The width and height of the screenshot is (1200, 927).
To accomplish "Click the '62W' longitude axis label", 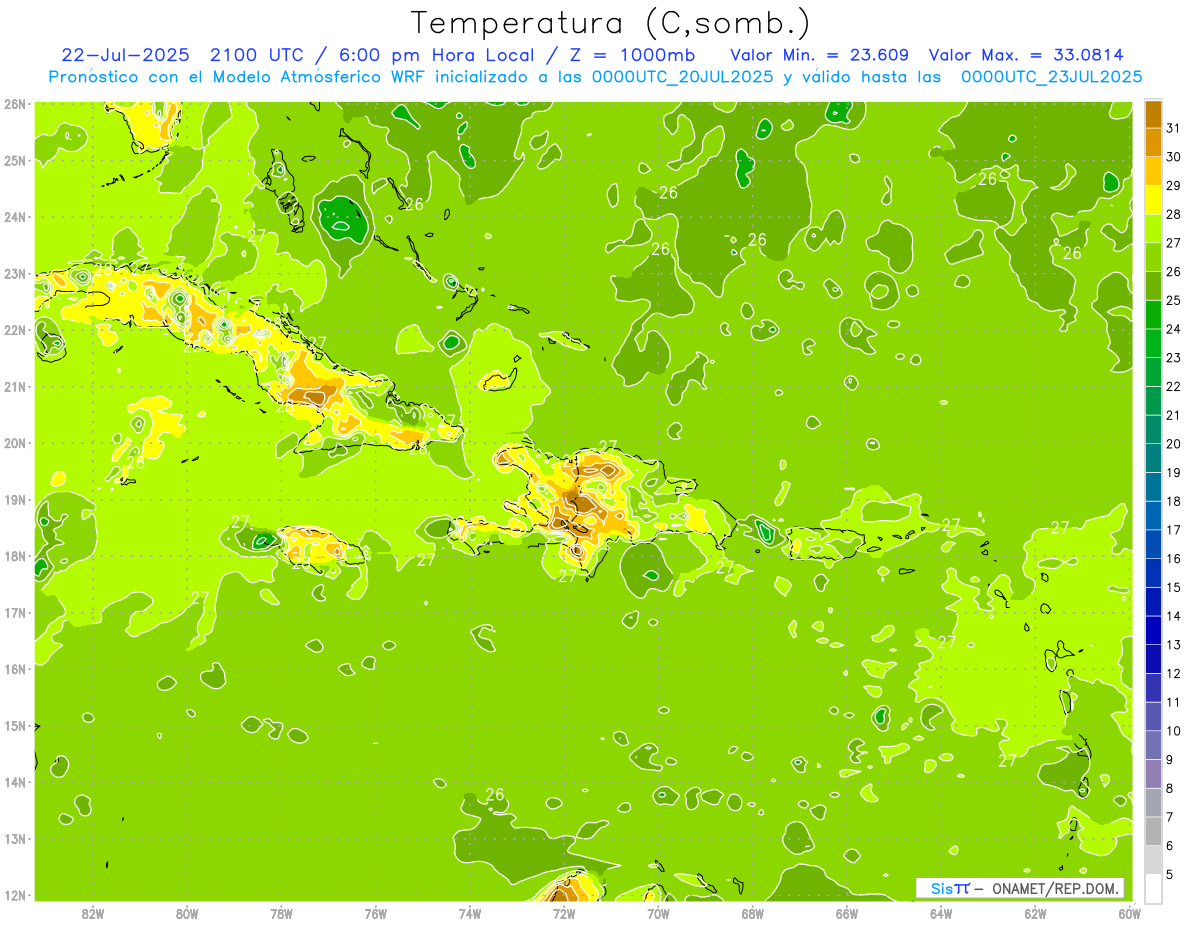I will [x=1035, y=913].
